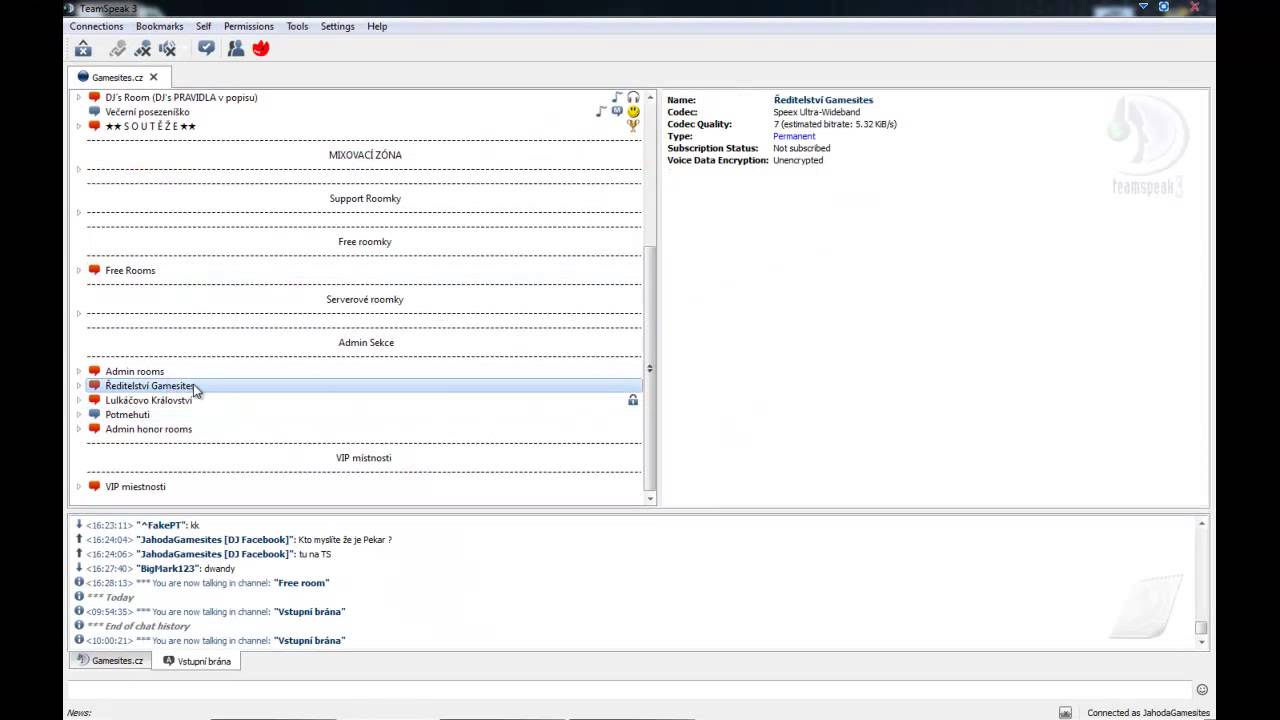Click the Ředitelství Gamesites channel icon
The height and width of the screenshot is (720, 1280).
(x=95, y=385)
